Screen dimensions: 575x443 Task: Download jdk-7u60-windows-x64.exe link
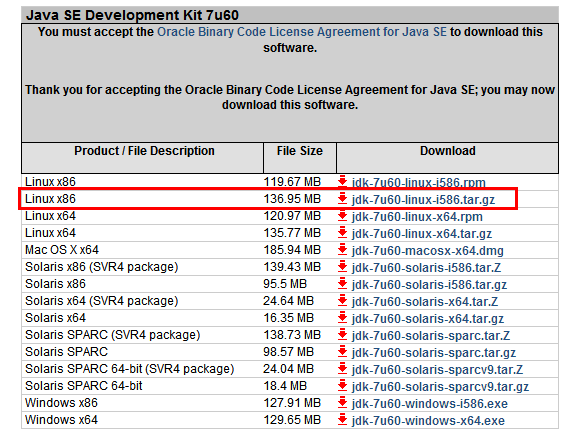pyautogui.click(x=428, y=421)
